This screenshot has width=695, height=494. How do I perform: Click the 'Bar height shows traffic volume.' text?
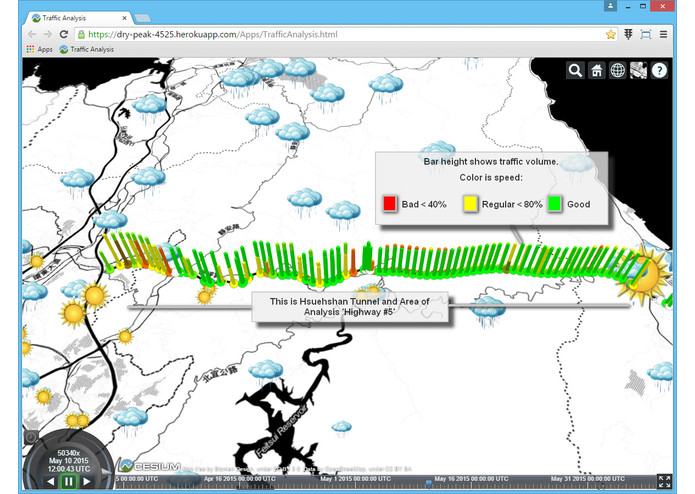tap(491, 162)
